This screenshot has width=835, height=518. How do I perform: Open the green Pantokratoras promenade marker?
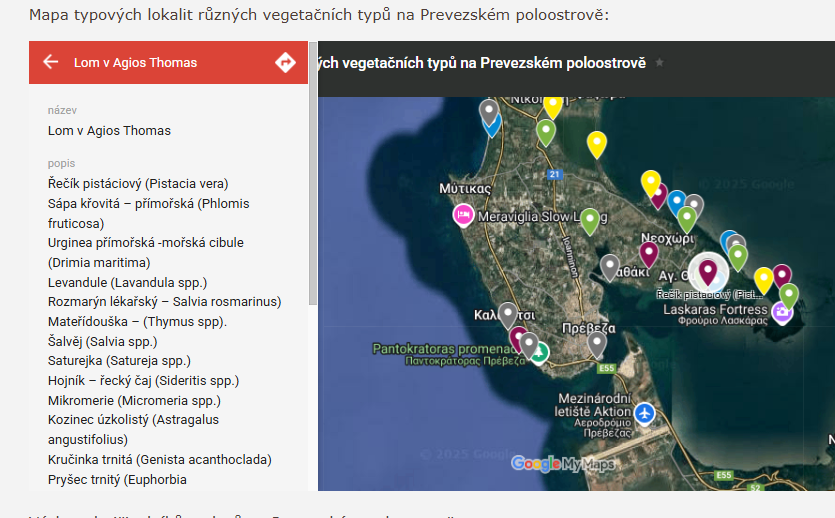pyautogui.click(x=540, y=352)
